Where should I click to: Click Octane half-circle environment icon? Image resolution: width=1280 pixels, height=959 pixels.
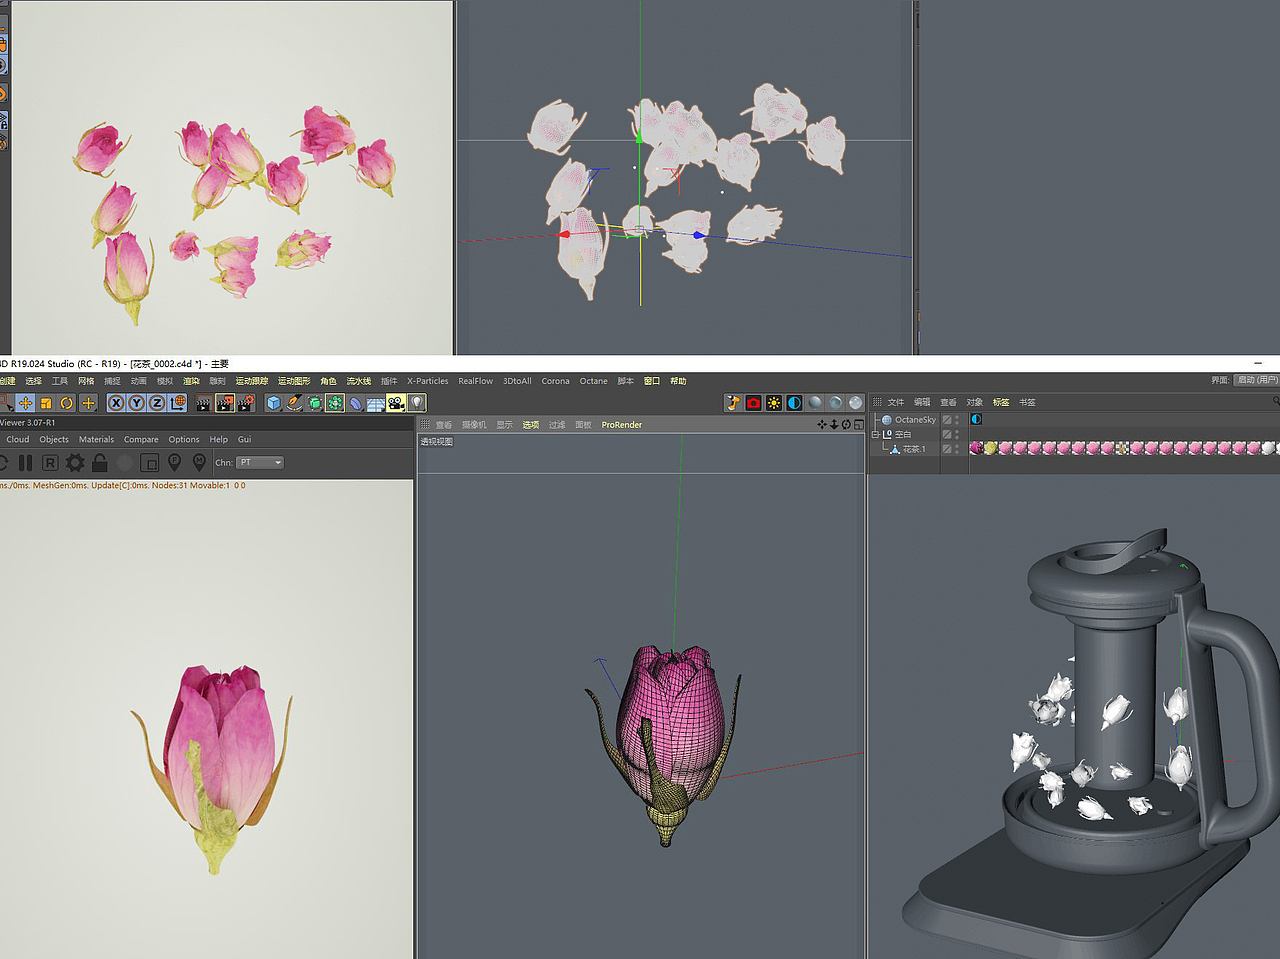click(x=794, y=403)
